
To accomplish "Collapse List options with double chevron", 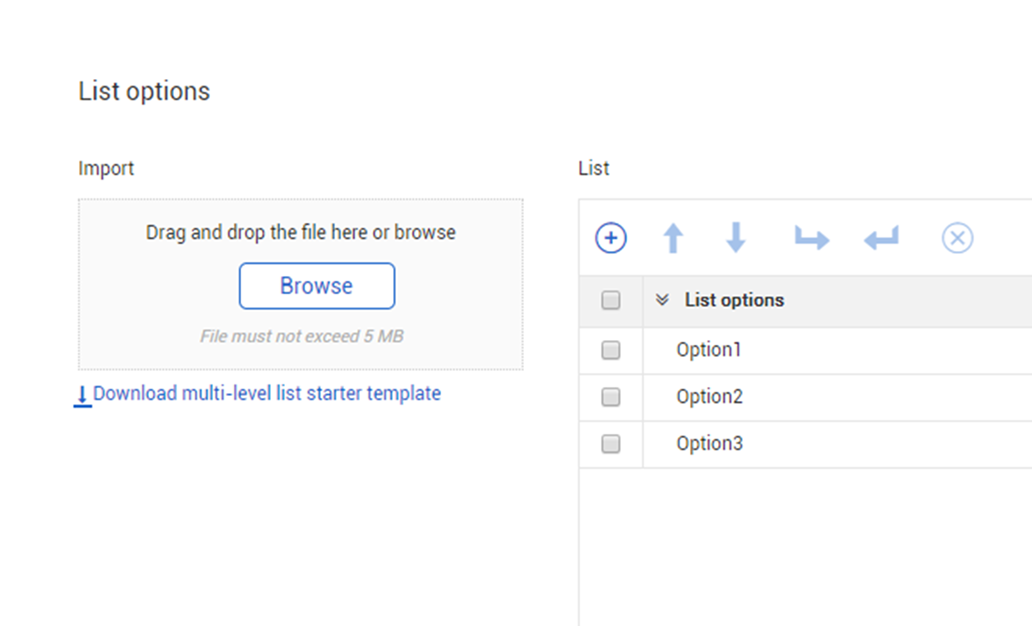I will [x=661, y=300].
